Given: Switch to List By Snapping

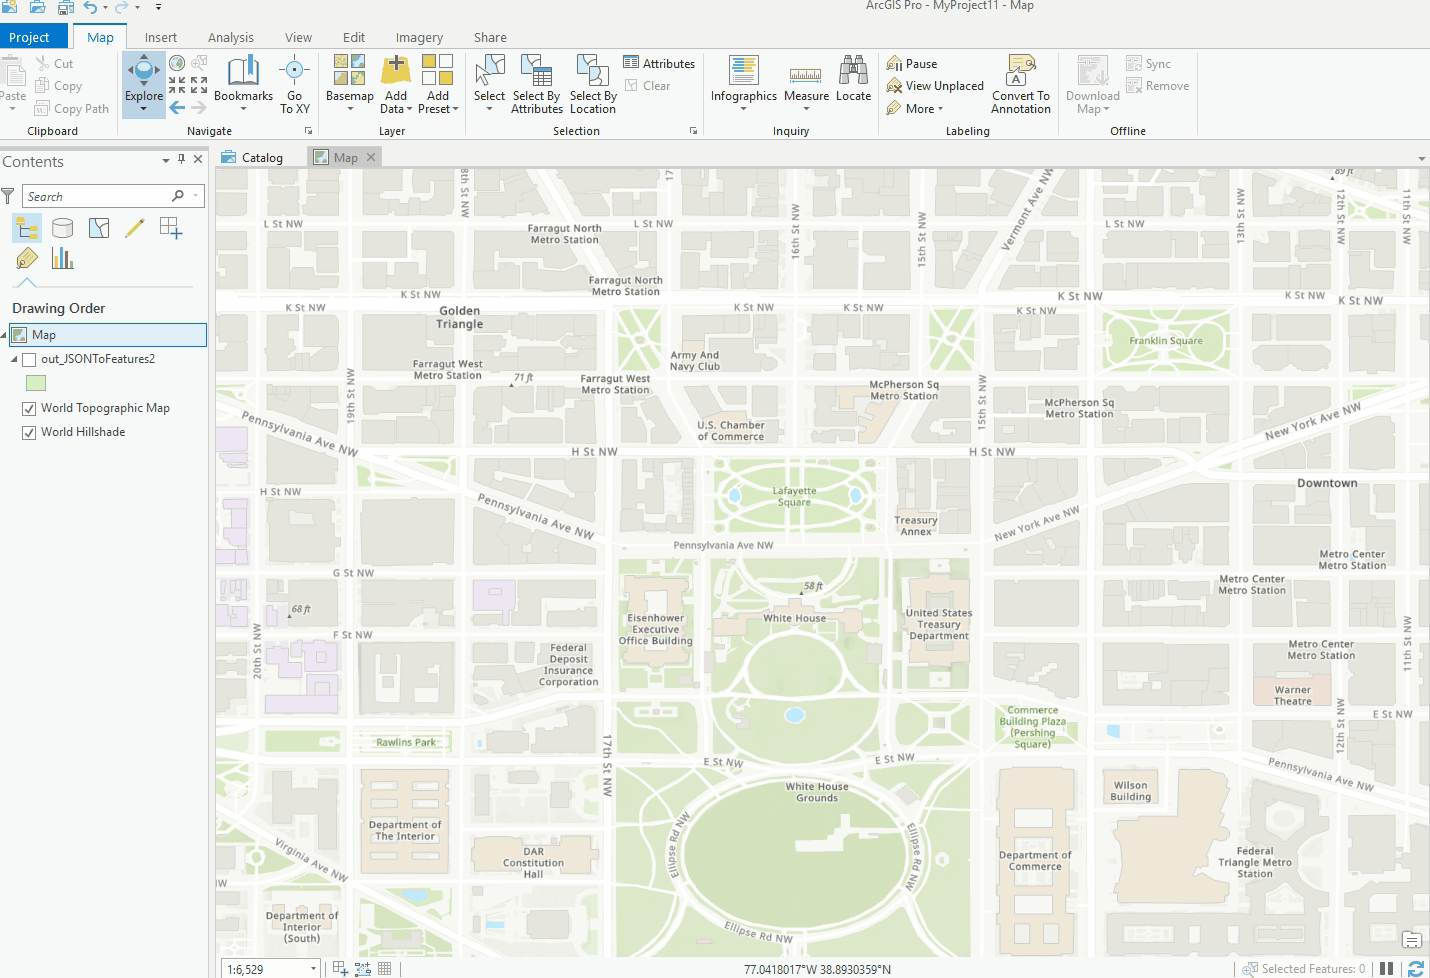Looking at the screenshot, I should point(171,228).
